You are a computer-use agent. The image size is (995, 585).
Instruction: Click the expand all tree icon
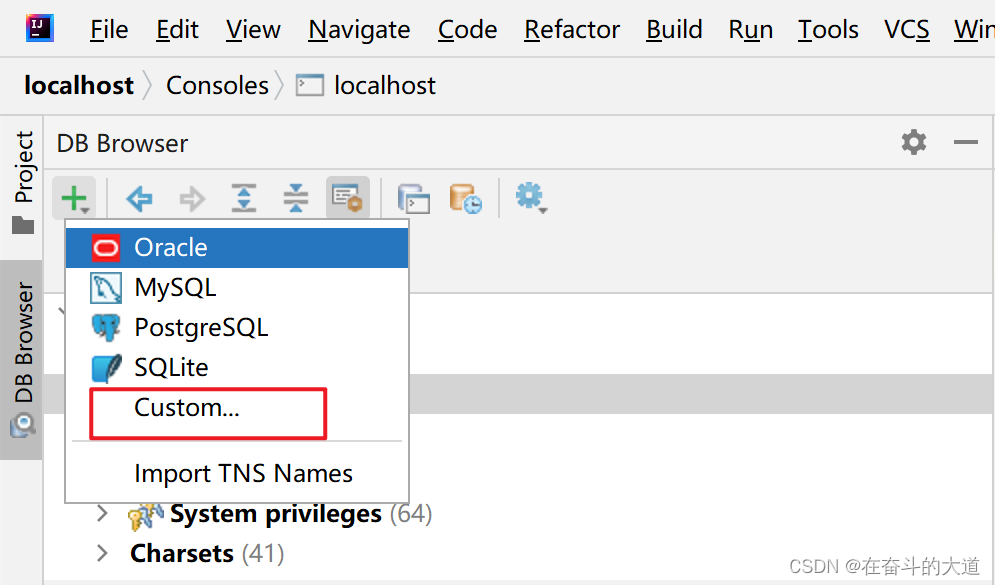point(243,198)
